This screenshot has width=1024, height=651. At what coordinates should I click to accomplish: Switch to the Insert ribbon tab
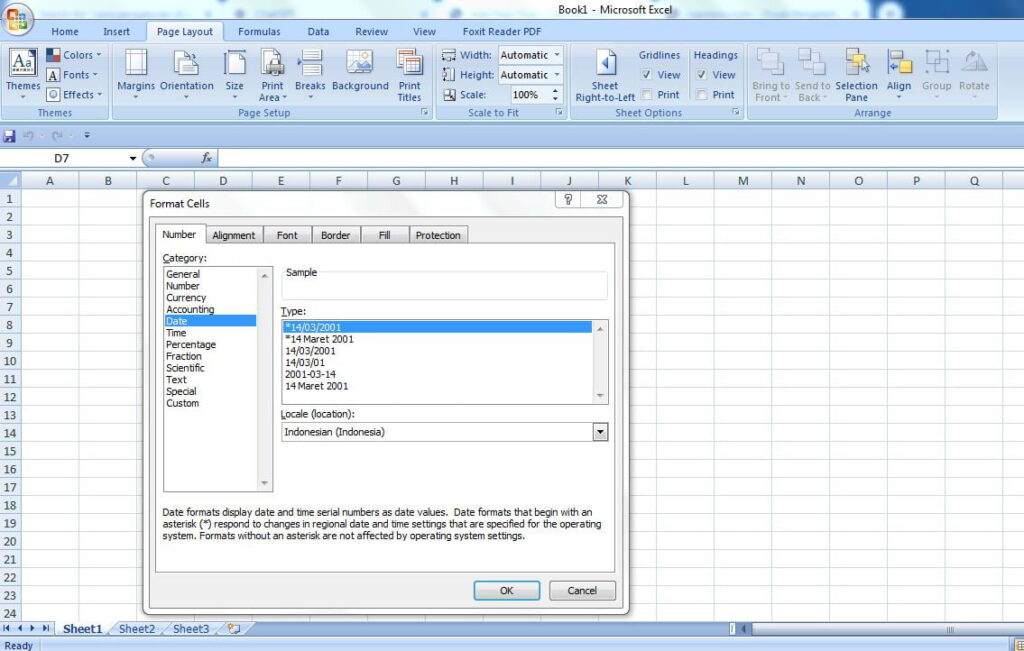click(x=116, y=31)
